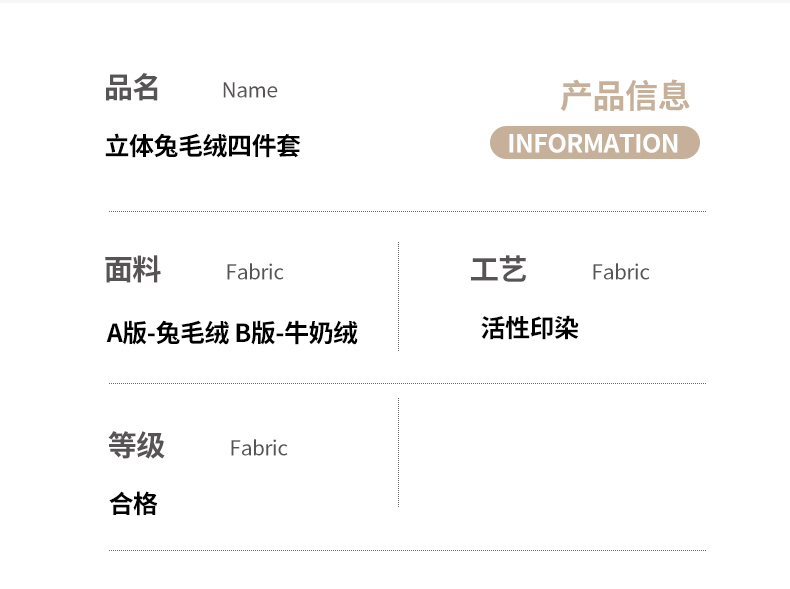Click the 面料 heading
This screenshot has width=790, height=589.
132,270
